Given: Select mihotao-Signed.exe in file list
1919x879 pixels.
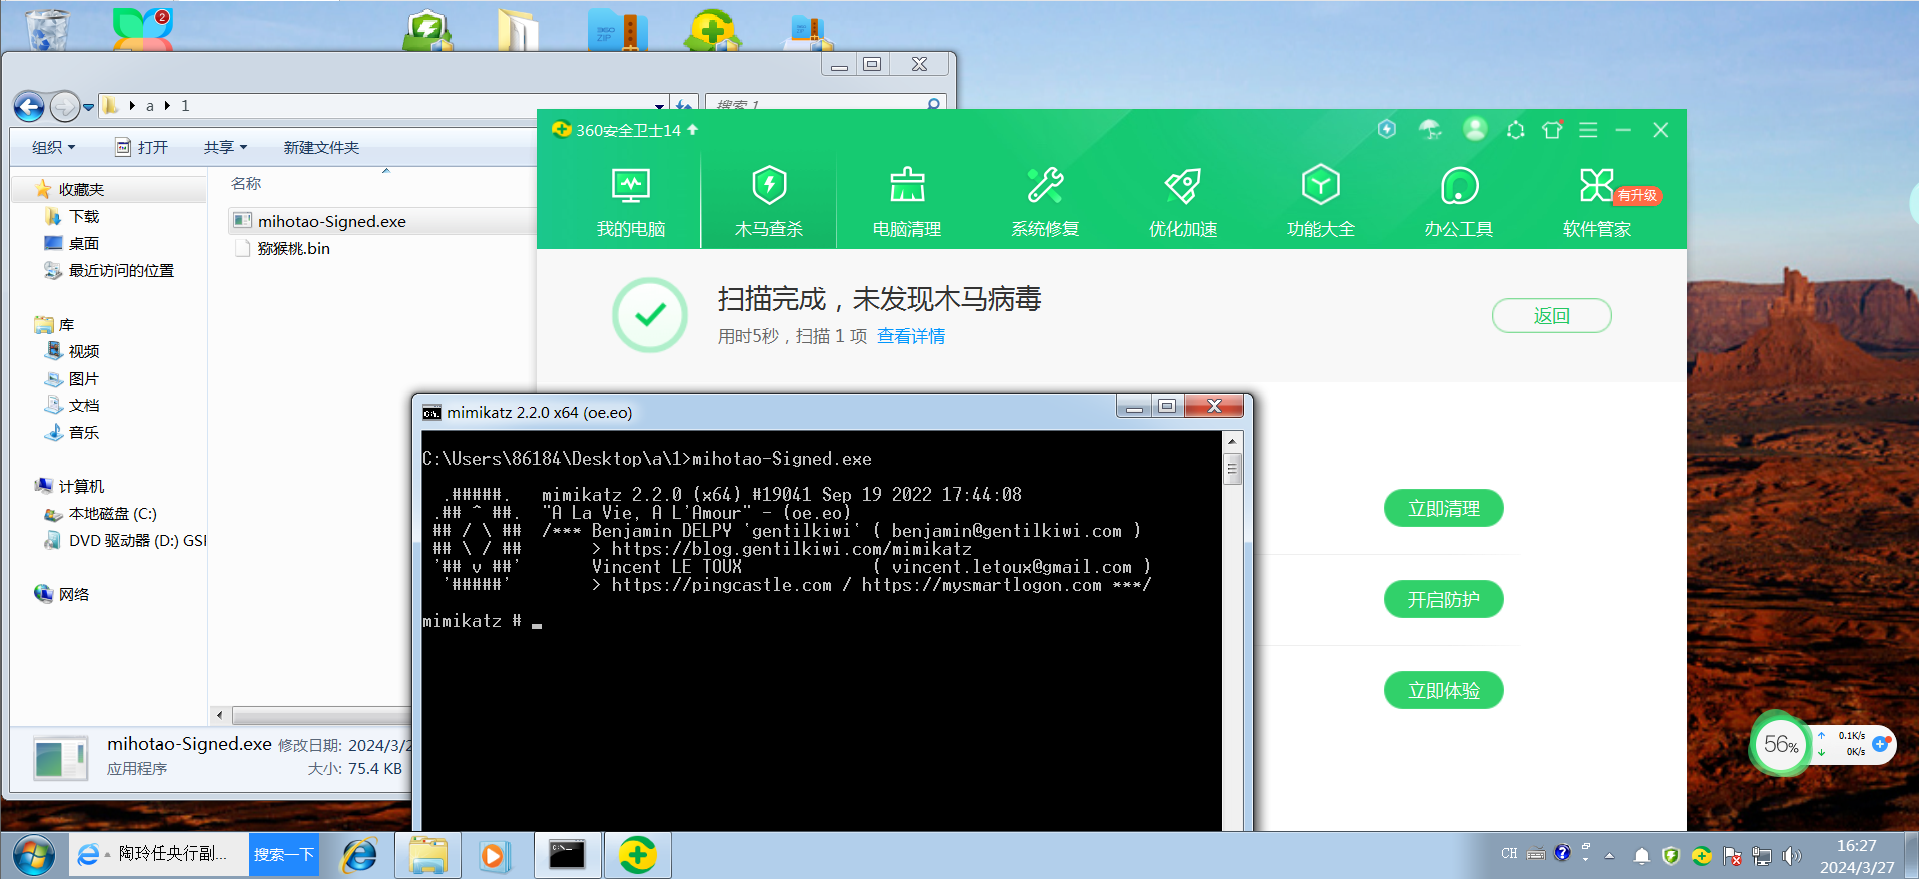Looking at the screenshot, I should click(x=332, y=221).
